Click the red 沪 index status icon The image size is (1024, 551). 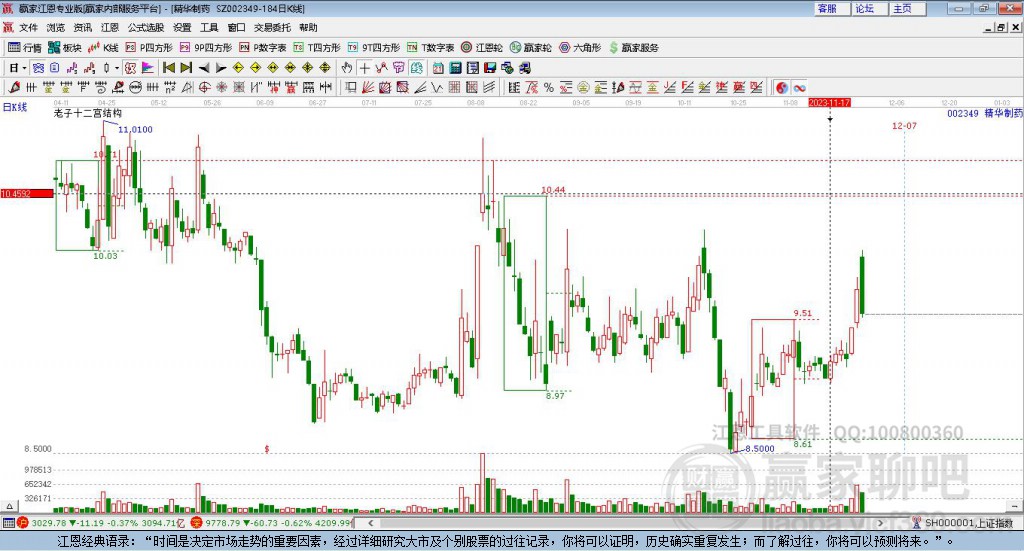[23, 523]
